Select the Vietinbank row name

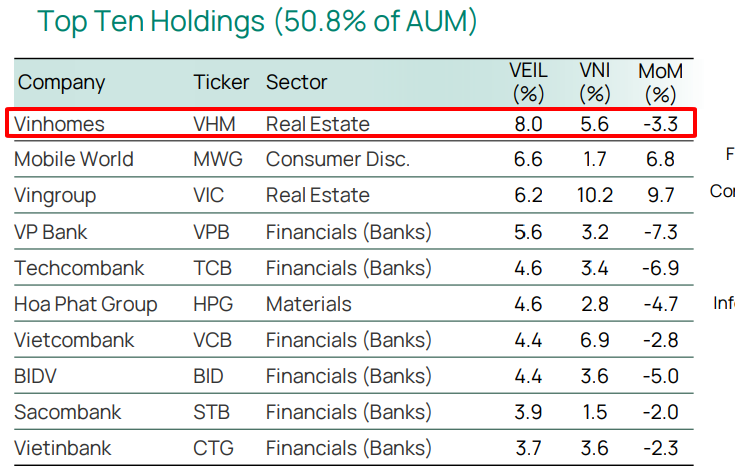click(63, 448)
